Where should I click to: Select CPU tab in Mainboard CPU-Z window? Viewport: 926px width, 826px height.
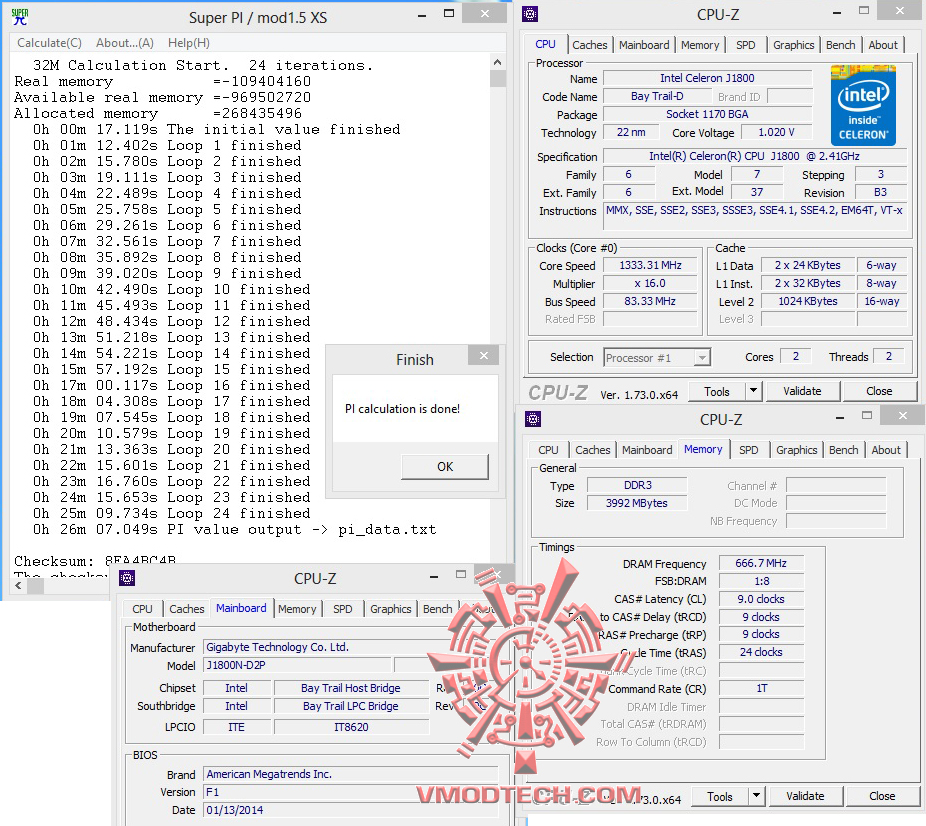tap(142, 609)
